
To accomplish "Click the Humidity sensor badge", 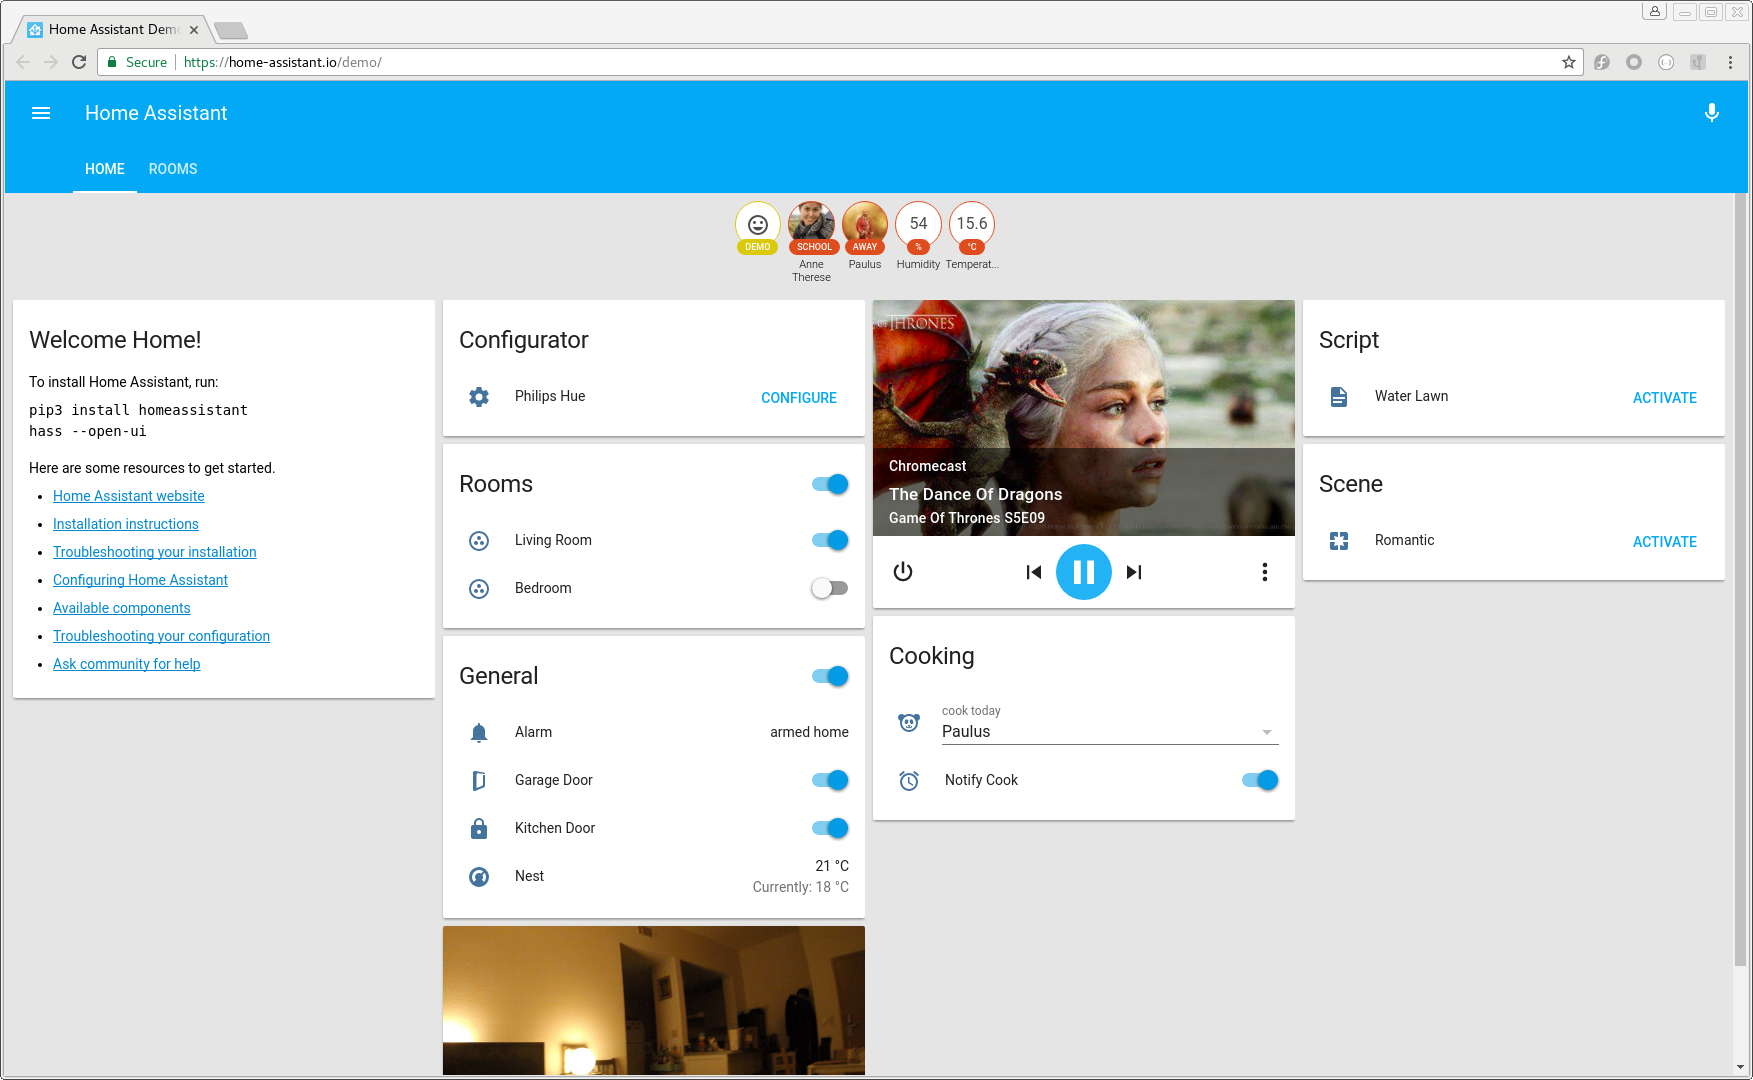I will click(918, 226).
